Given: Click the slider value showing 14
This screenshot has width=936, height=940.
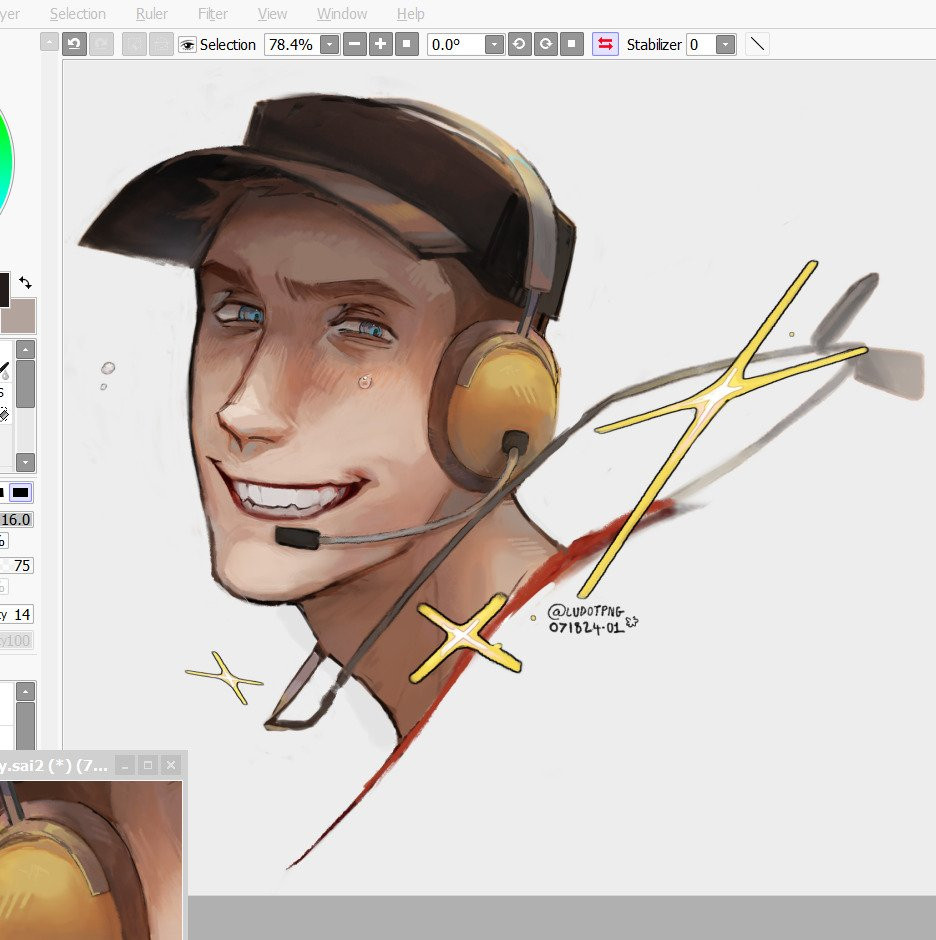Looking at the screenshot, I should 16,614.
